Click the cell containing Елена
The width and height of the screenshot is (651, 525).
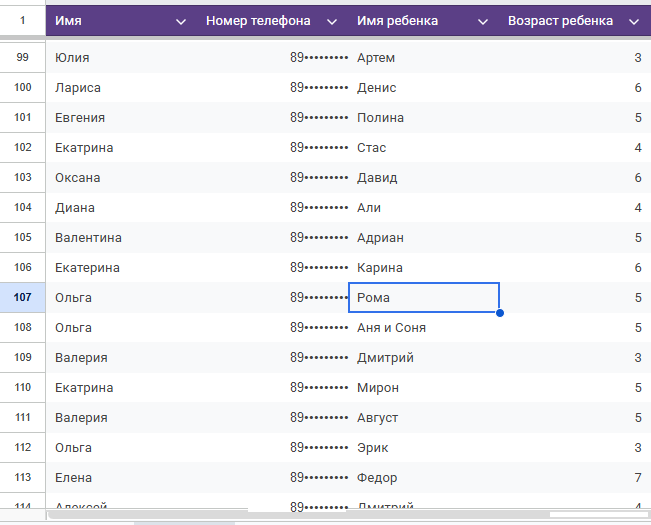pyautogui.click(x=122, y=477)
